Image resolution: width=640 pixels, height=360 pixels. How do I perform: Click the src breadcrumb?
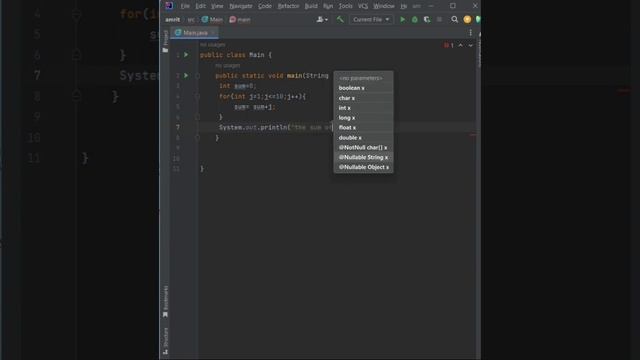[191, 20]
